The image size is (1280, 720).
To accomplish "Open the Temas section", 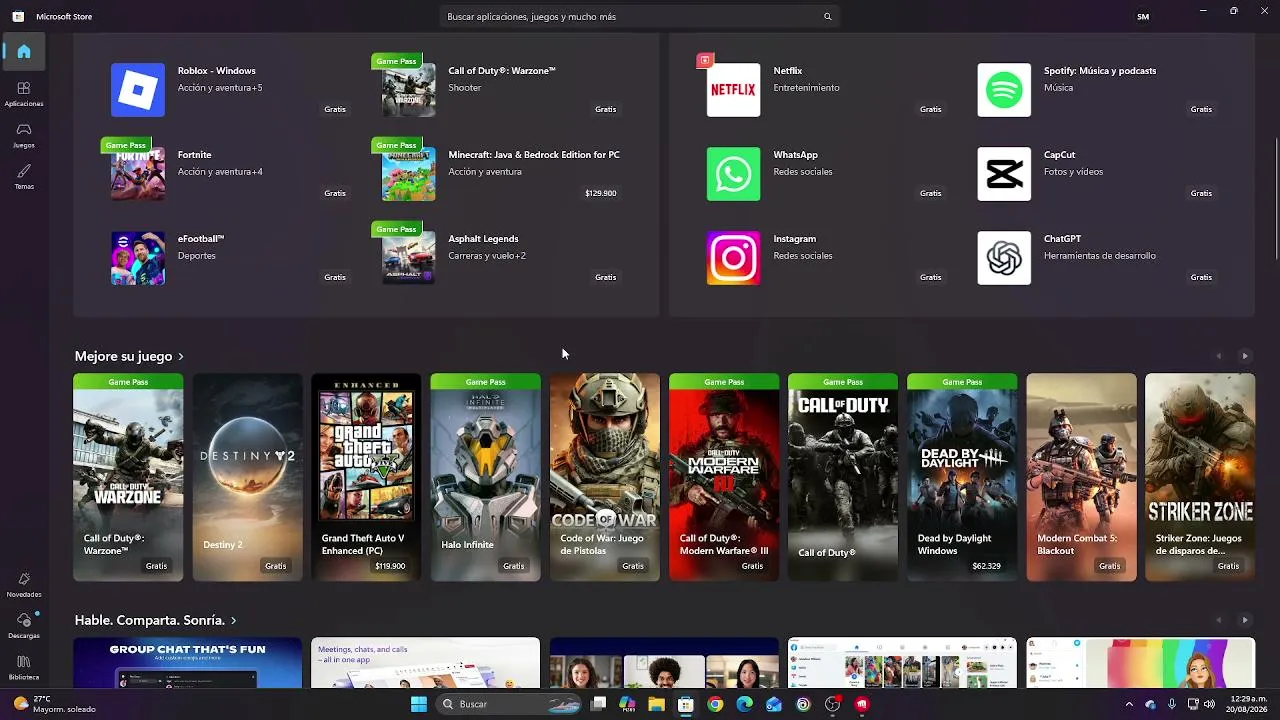I will pos(24,177).
